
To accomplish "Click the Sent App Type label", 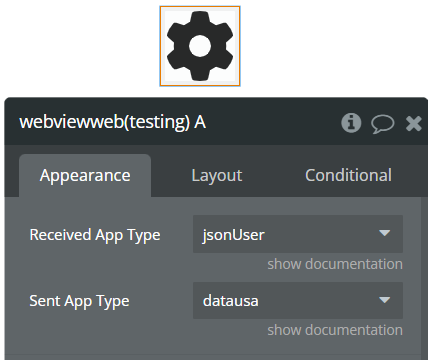I will 79,301.
